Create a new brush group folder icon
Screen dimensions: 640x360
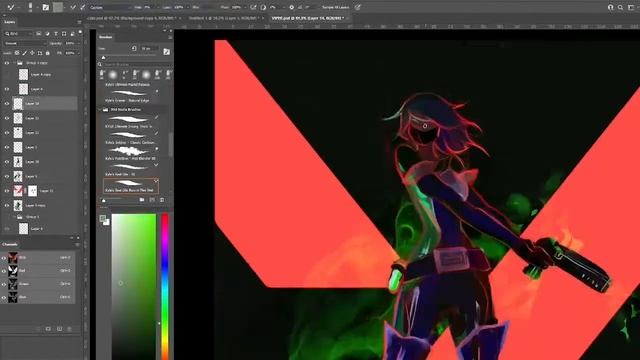click(x=142, y=200)
